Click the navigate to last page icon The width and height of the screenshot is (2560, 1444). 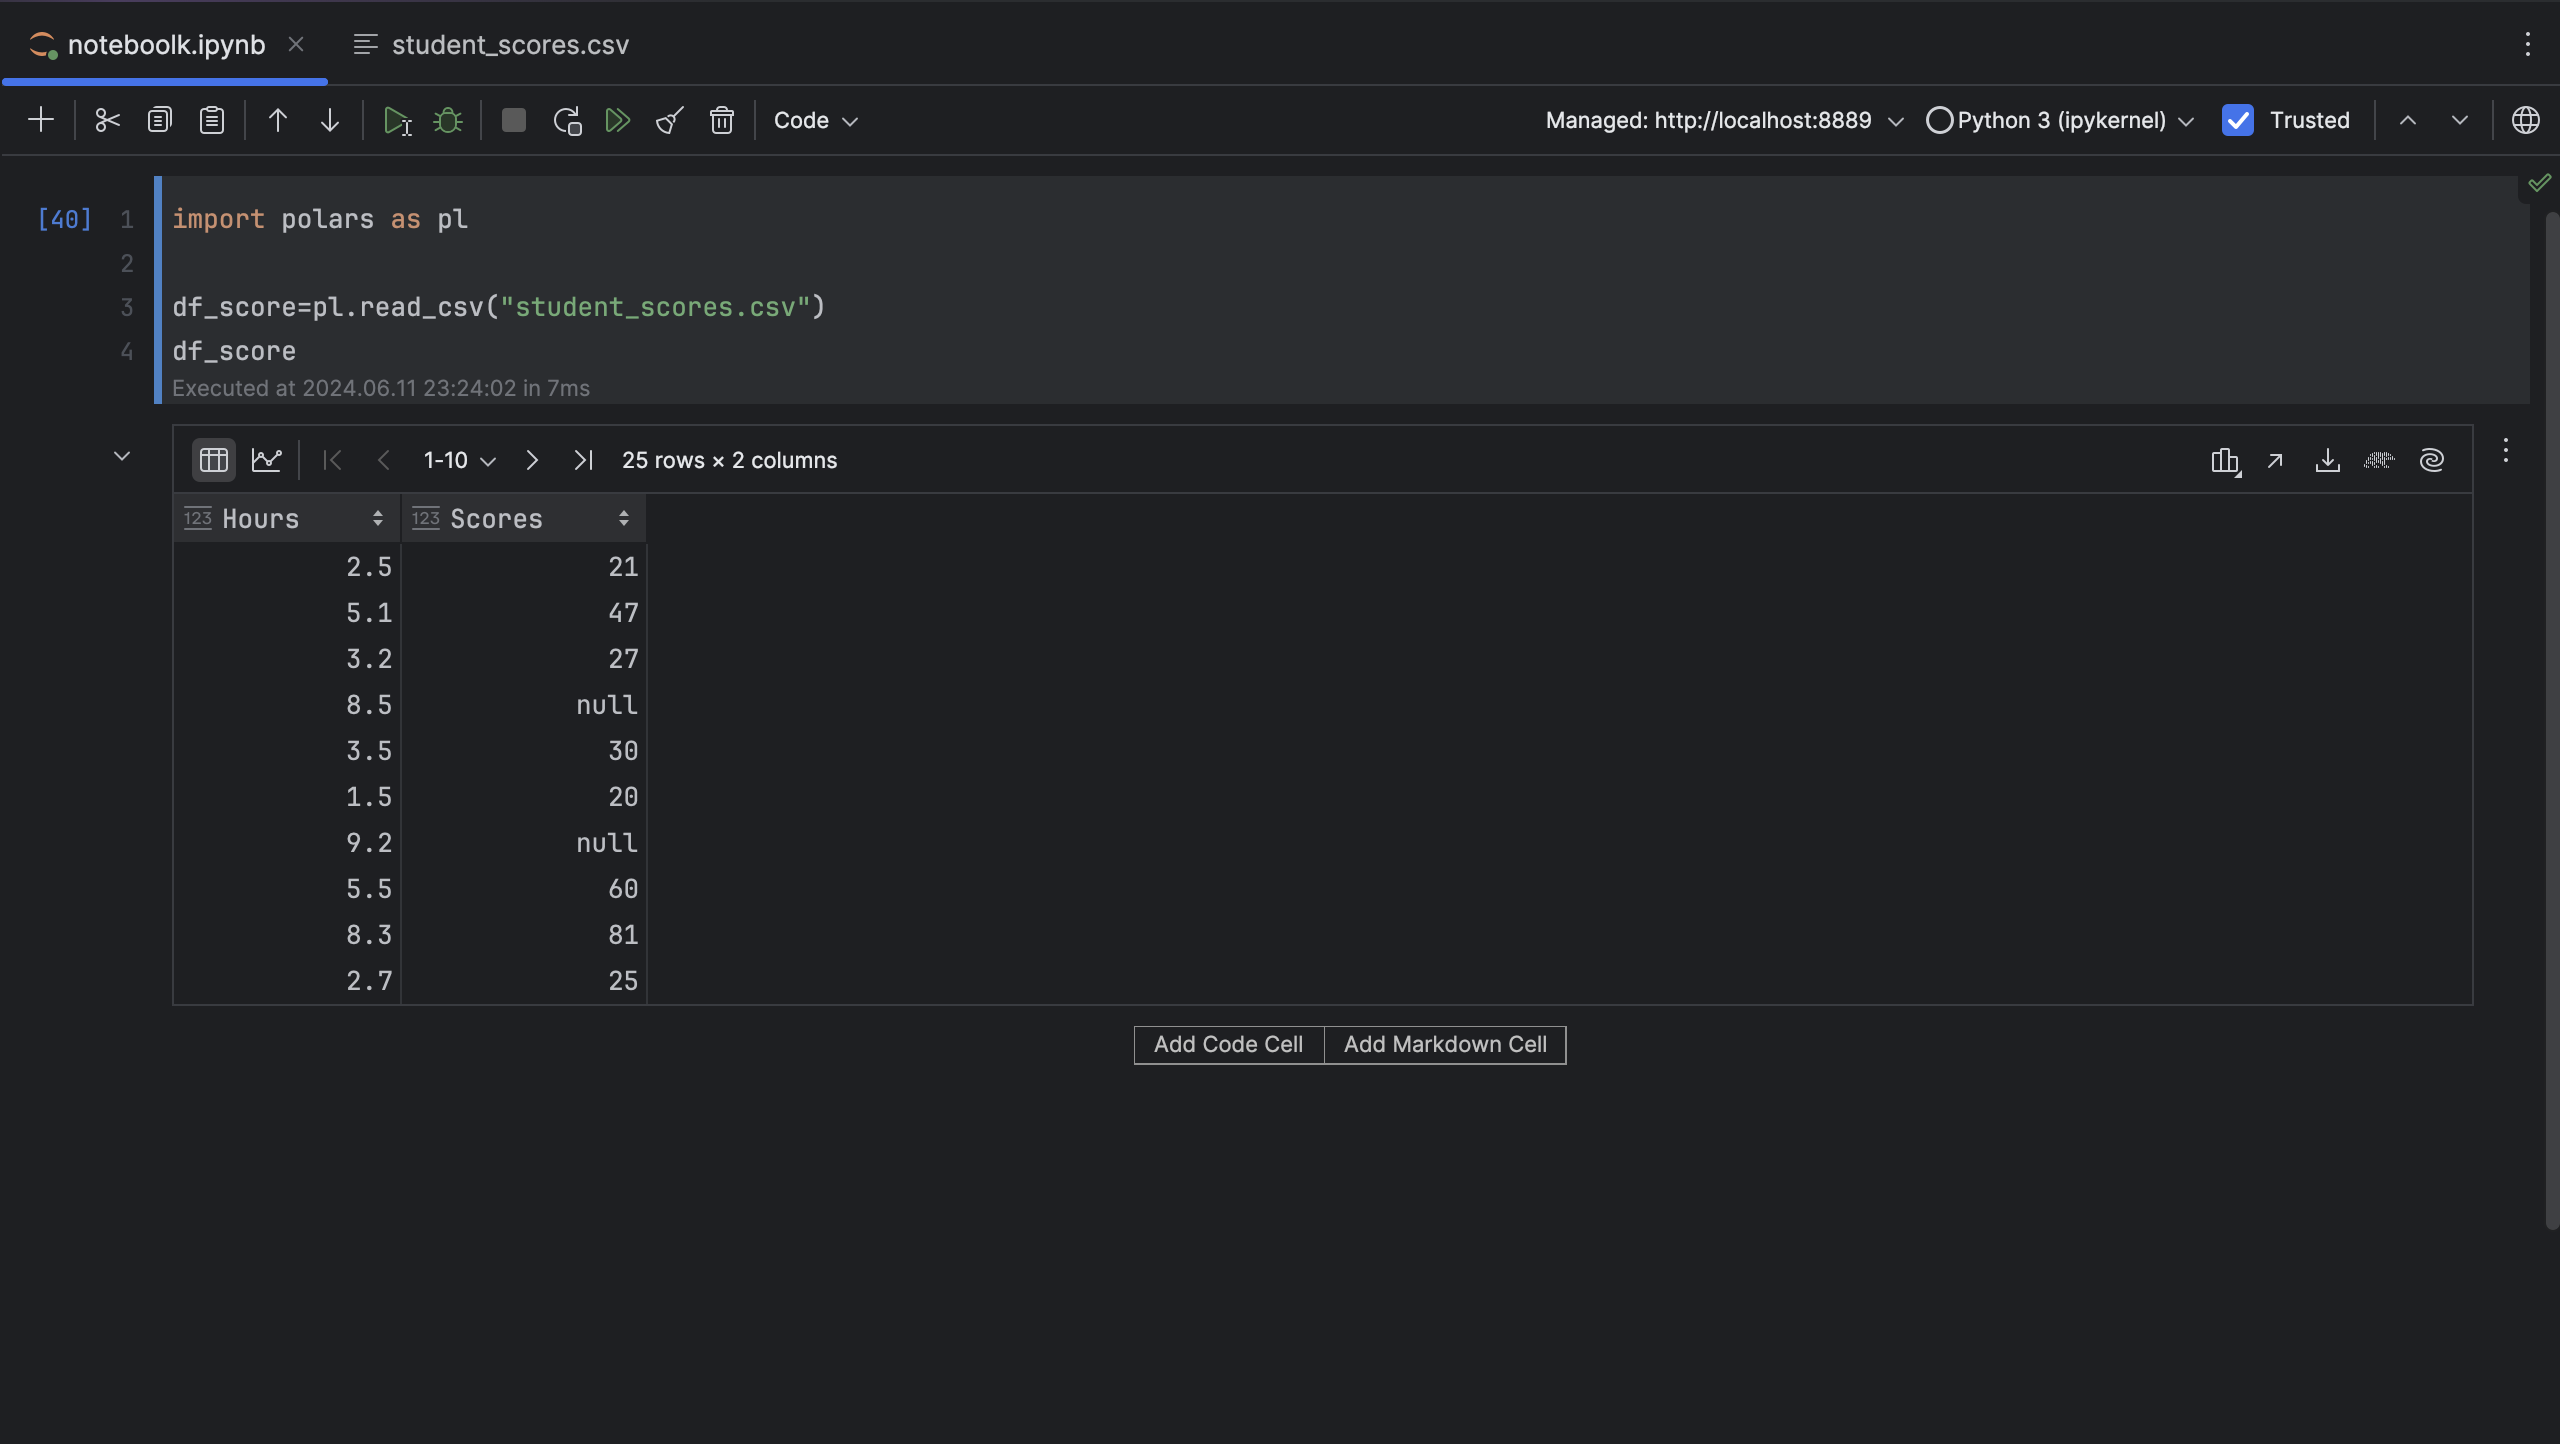coord(584,461)
